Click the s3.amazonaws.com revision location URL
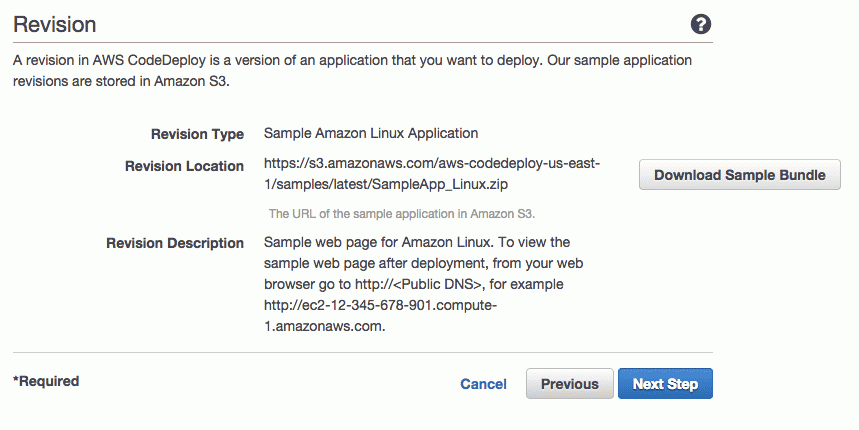Viewport: 859px width, 430px height. pos(432,174)
